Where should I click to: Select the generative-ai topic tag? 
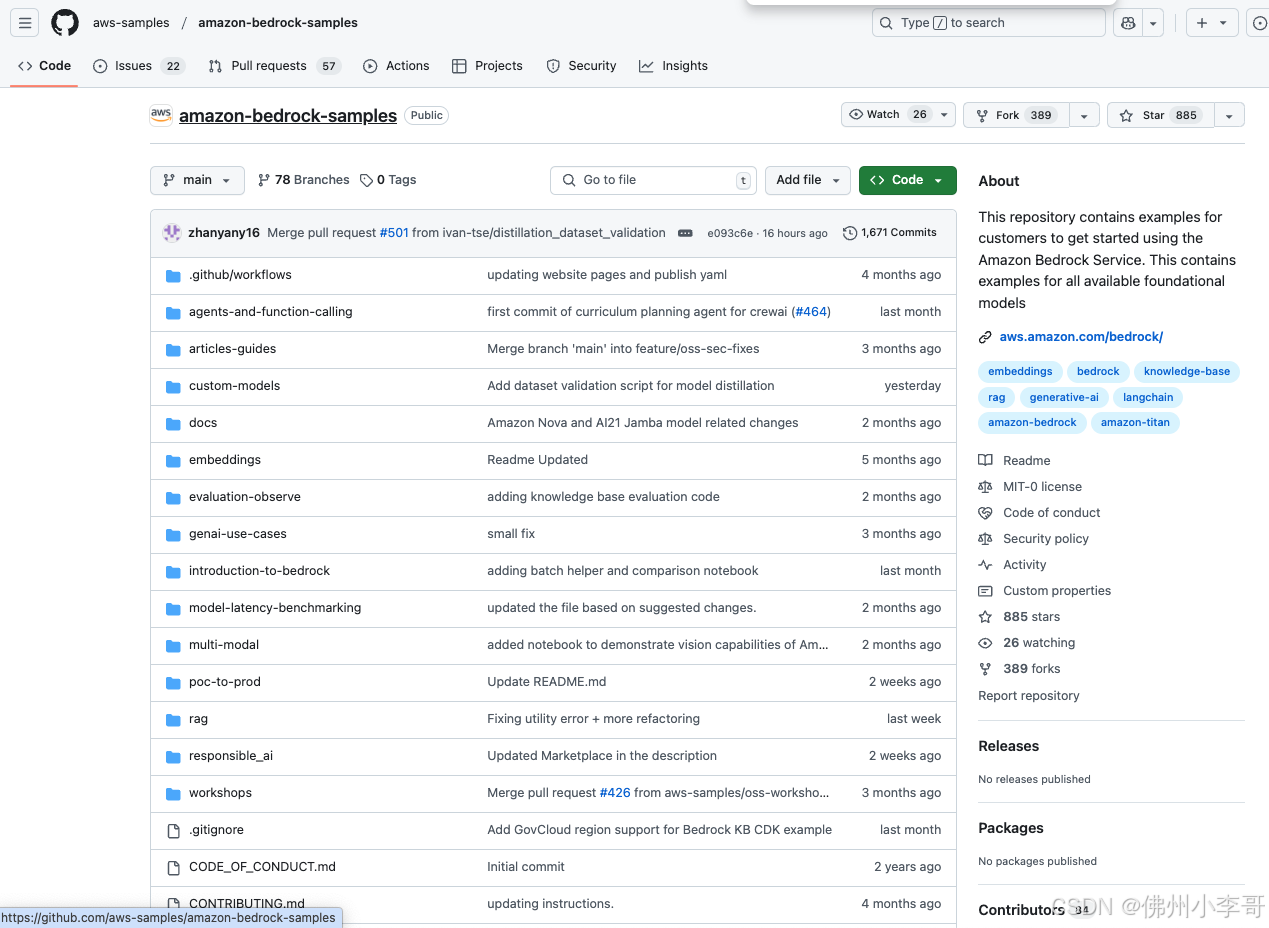tap(1064, 397)
